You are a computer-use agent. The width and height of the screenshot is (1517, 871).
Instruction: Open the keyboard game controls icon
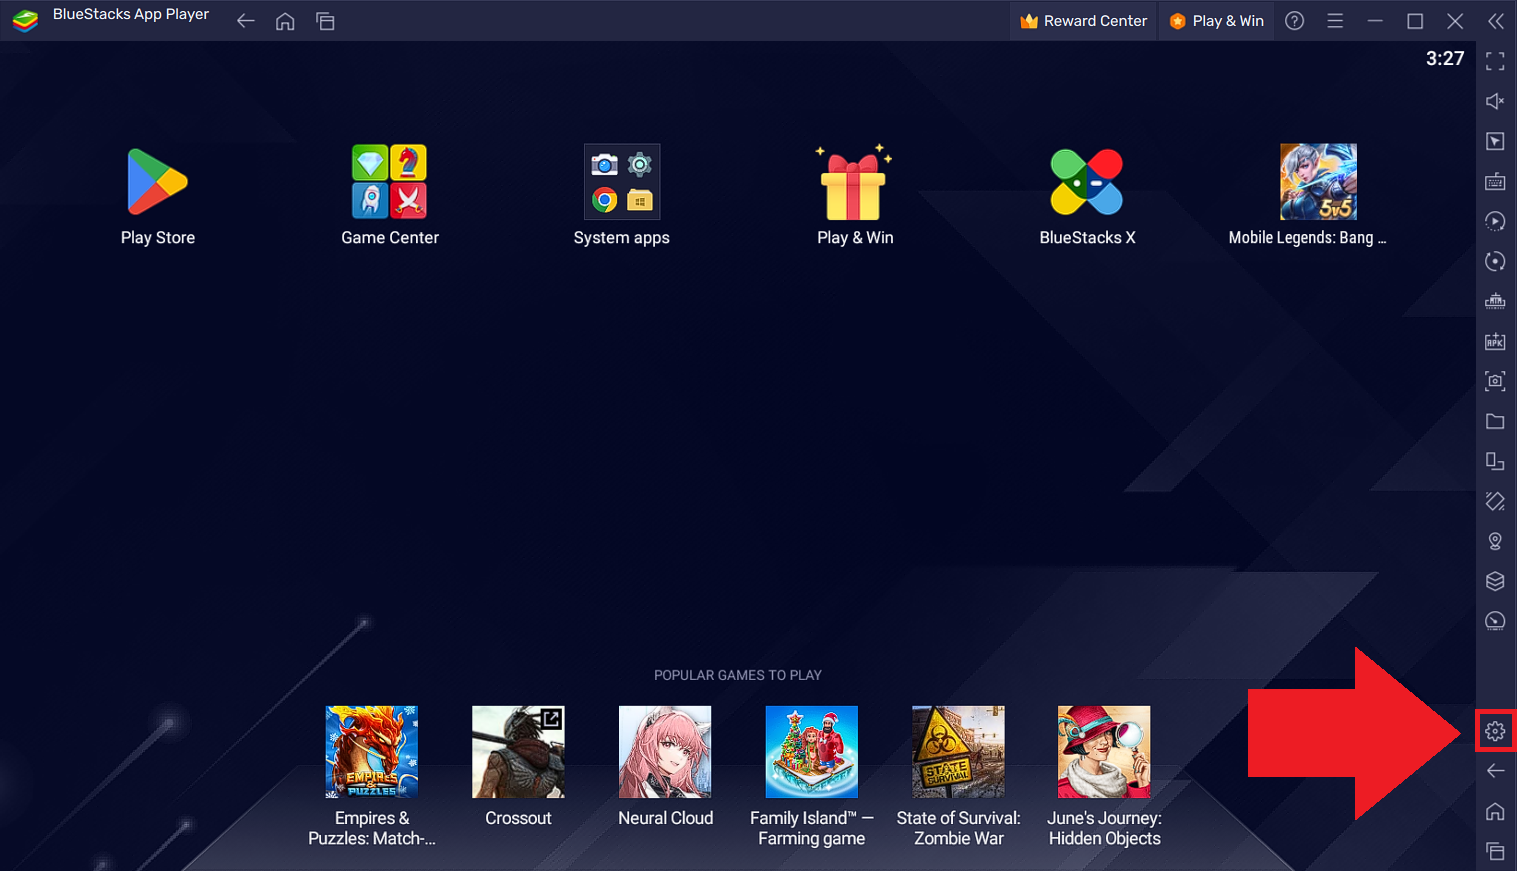tap(1495, 181)
